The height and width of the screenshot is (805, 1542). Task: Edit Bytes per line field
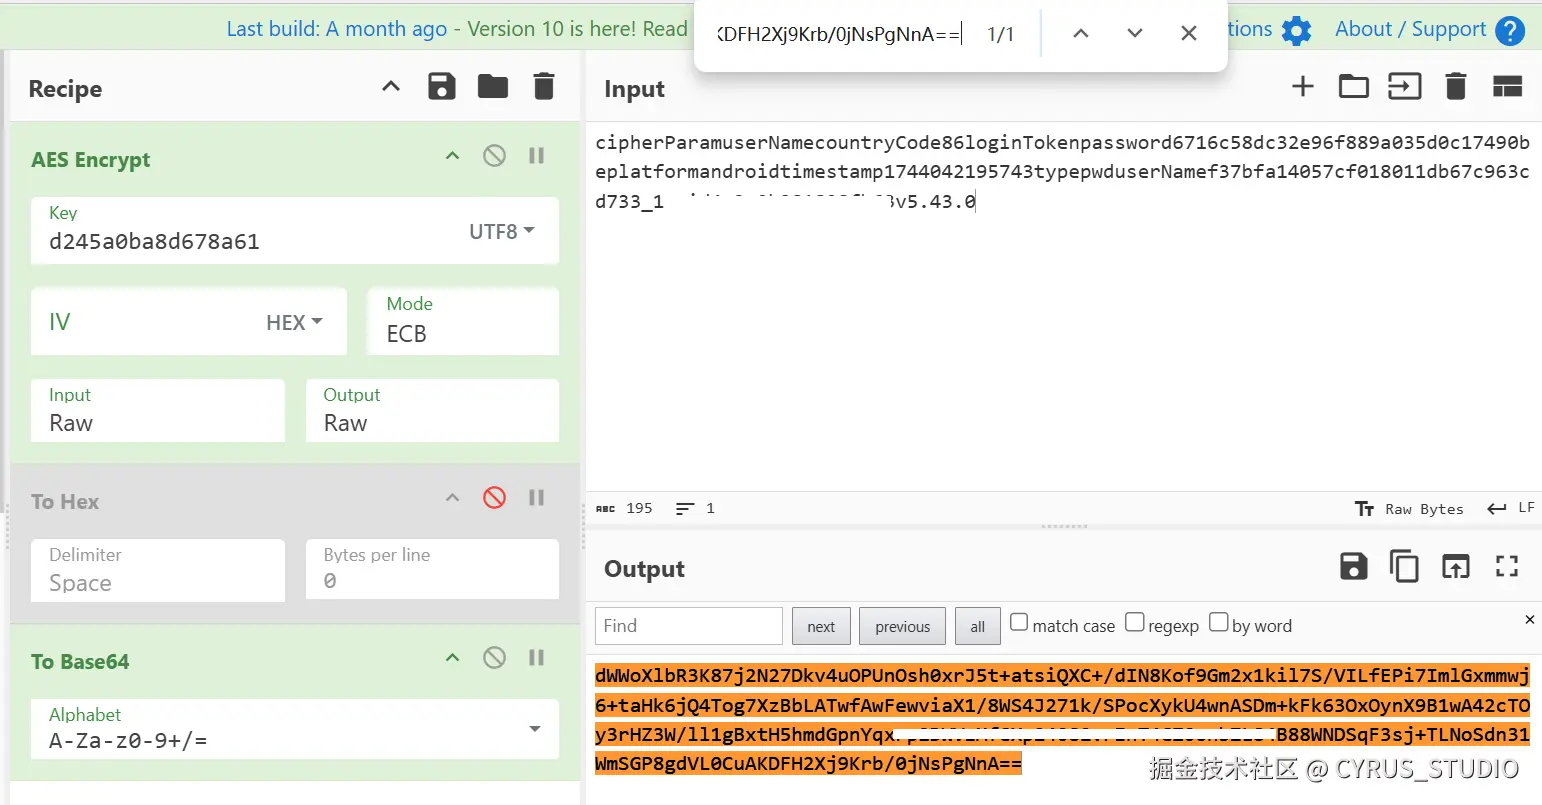coord(432,570)
